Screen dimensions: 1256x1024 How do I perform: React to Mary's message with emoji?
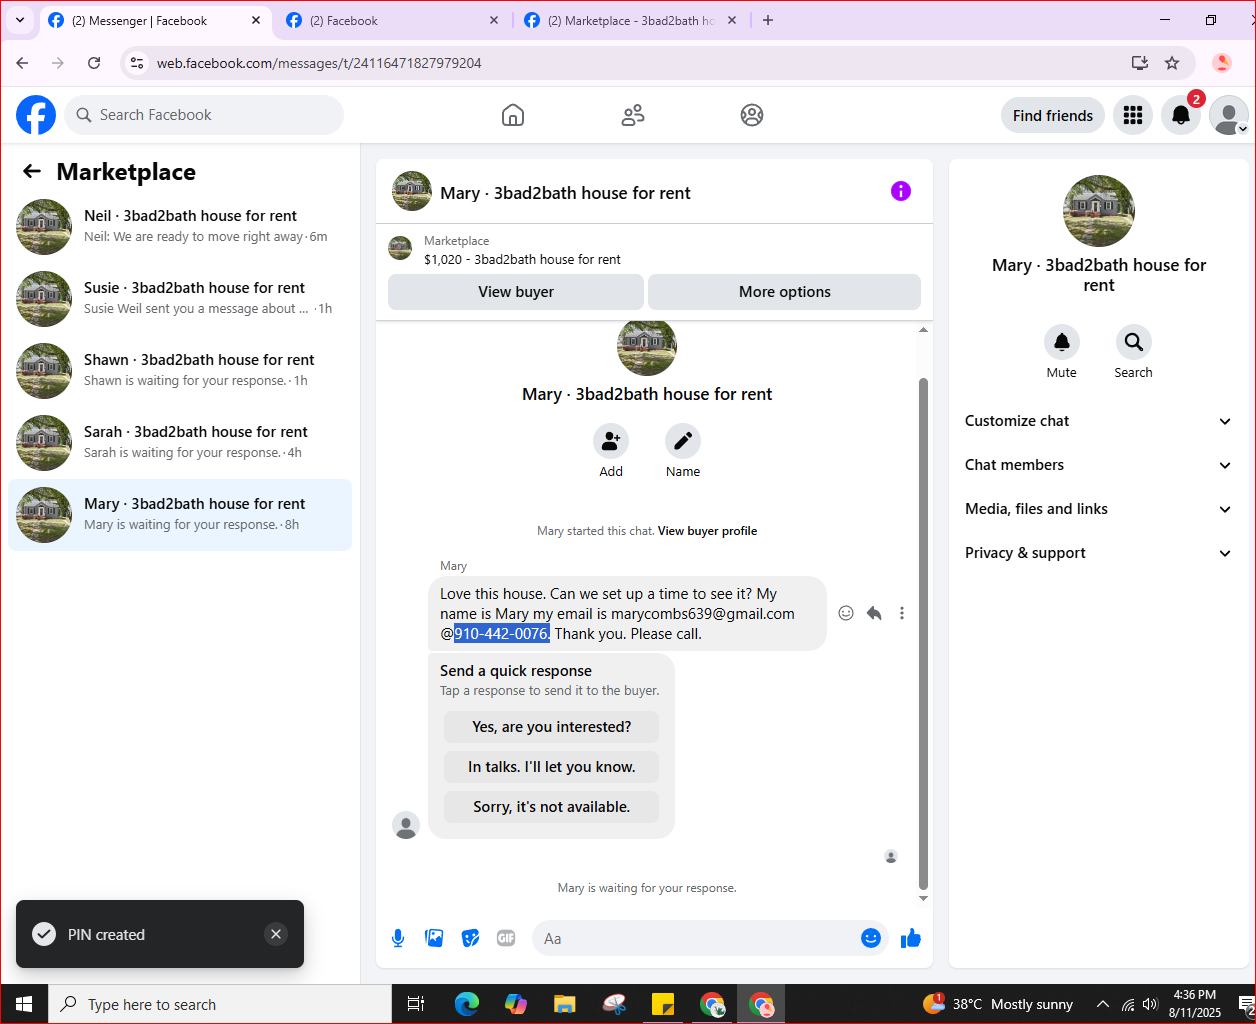click(x=846, y=613)
